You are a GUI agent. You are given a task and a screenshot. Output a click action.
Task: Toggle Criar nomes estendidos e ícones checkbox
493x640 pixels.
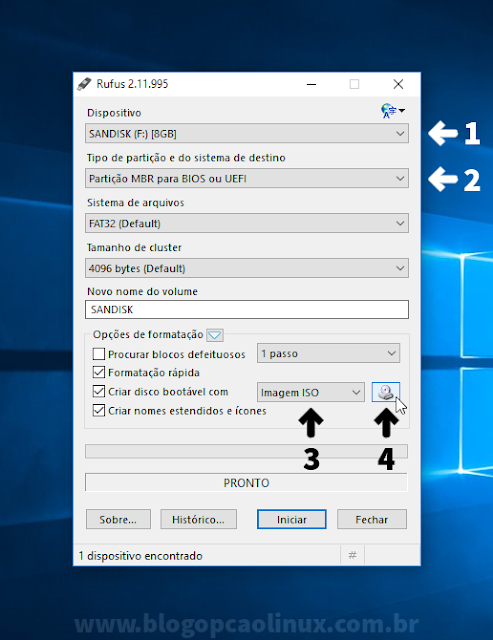(99, 410)
